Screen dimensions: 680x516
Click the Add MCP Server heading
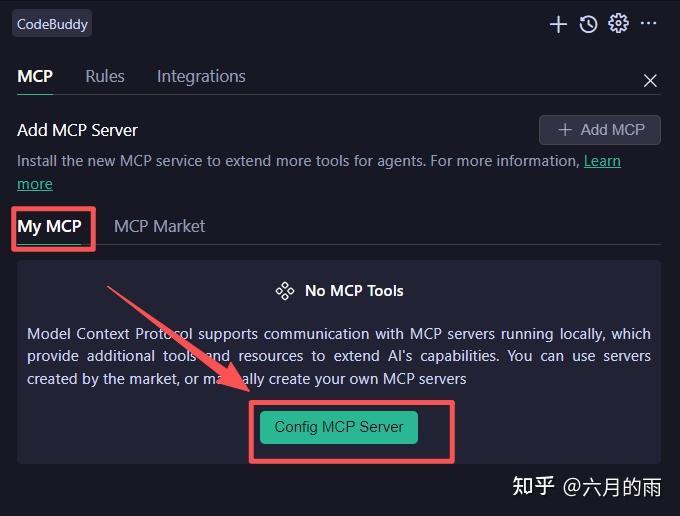77,130
